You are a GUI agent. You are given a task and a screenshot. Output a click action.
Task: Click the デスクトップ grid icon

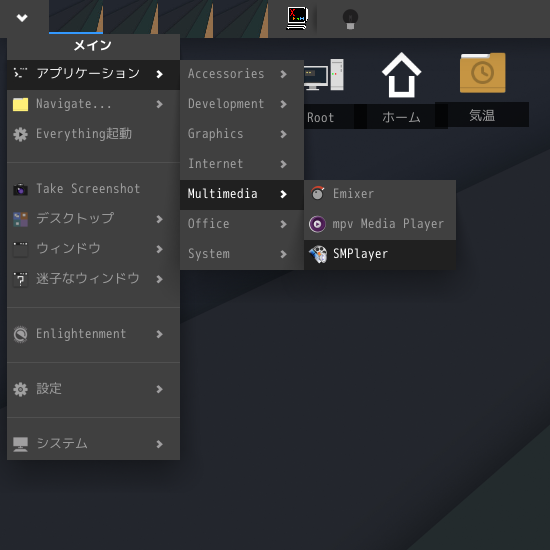(x=20, y=220)
